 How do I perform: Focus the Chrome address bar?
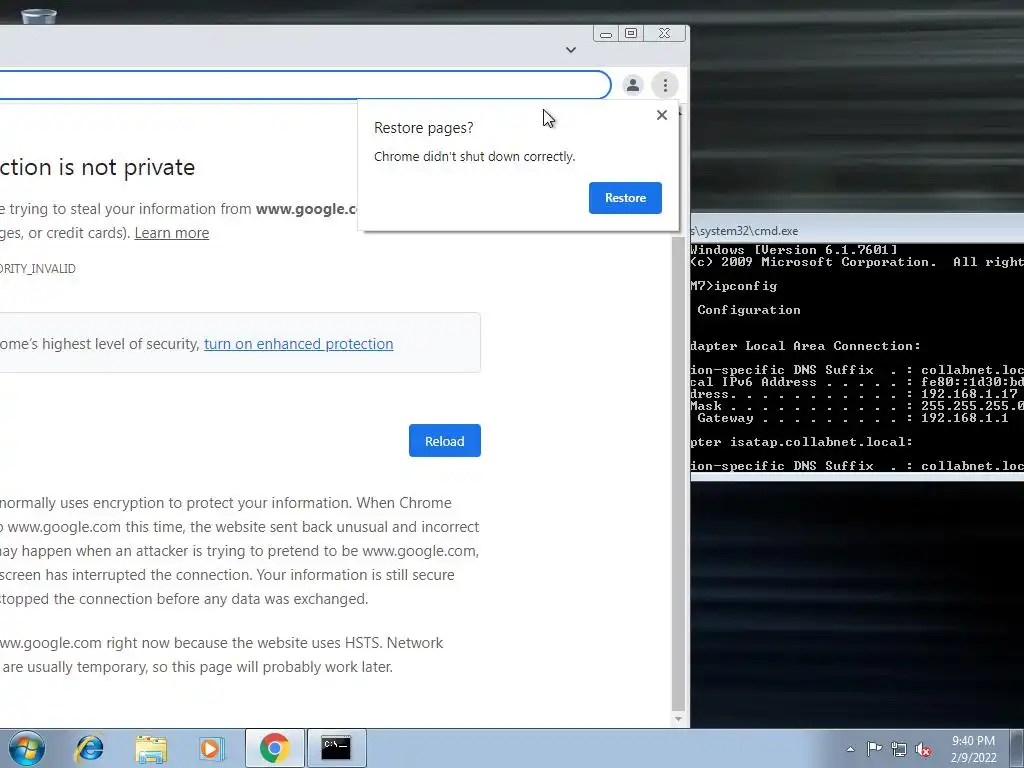pos(304,85)
